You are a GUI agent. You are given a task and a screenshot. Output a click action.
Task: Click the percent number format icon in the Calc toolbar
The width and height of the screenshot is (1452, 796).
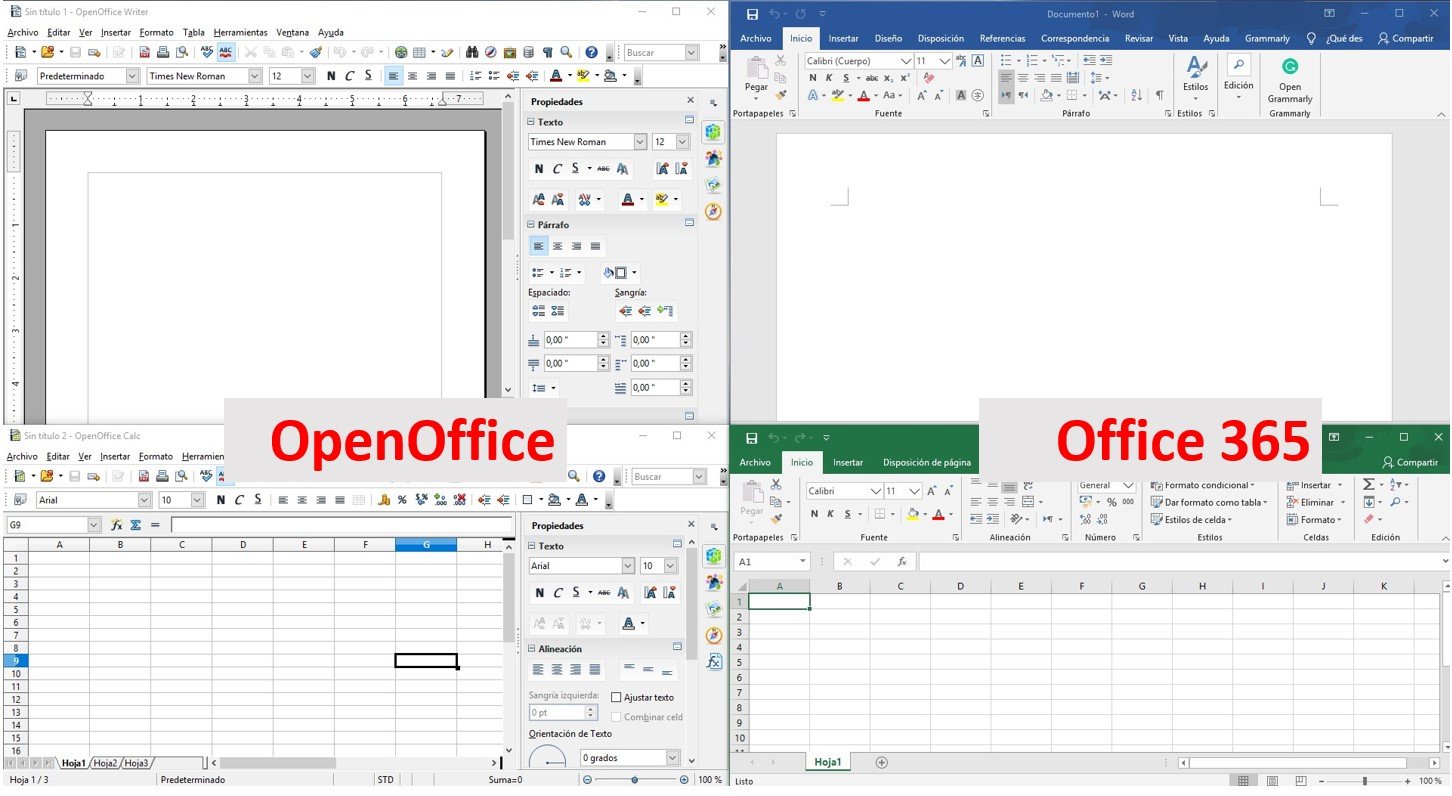pos(402,500)
